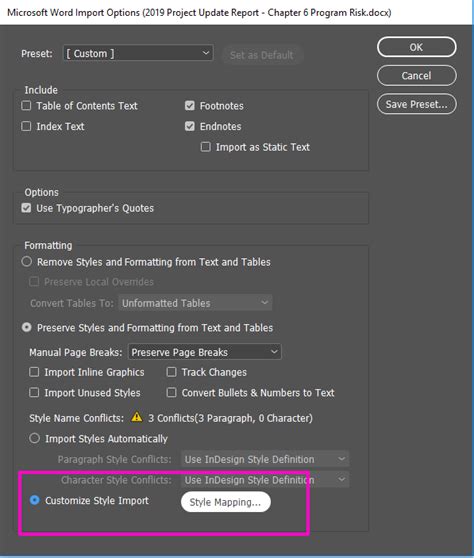The width and height of the screenshot is (474, 558).
Task: Enable Table of Contents Text checkbox
Action: [26, 106]
